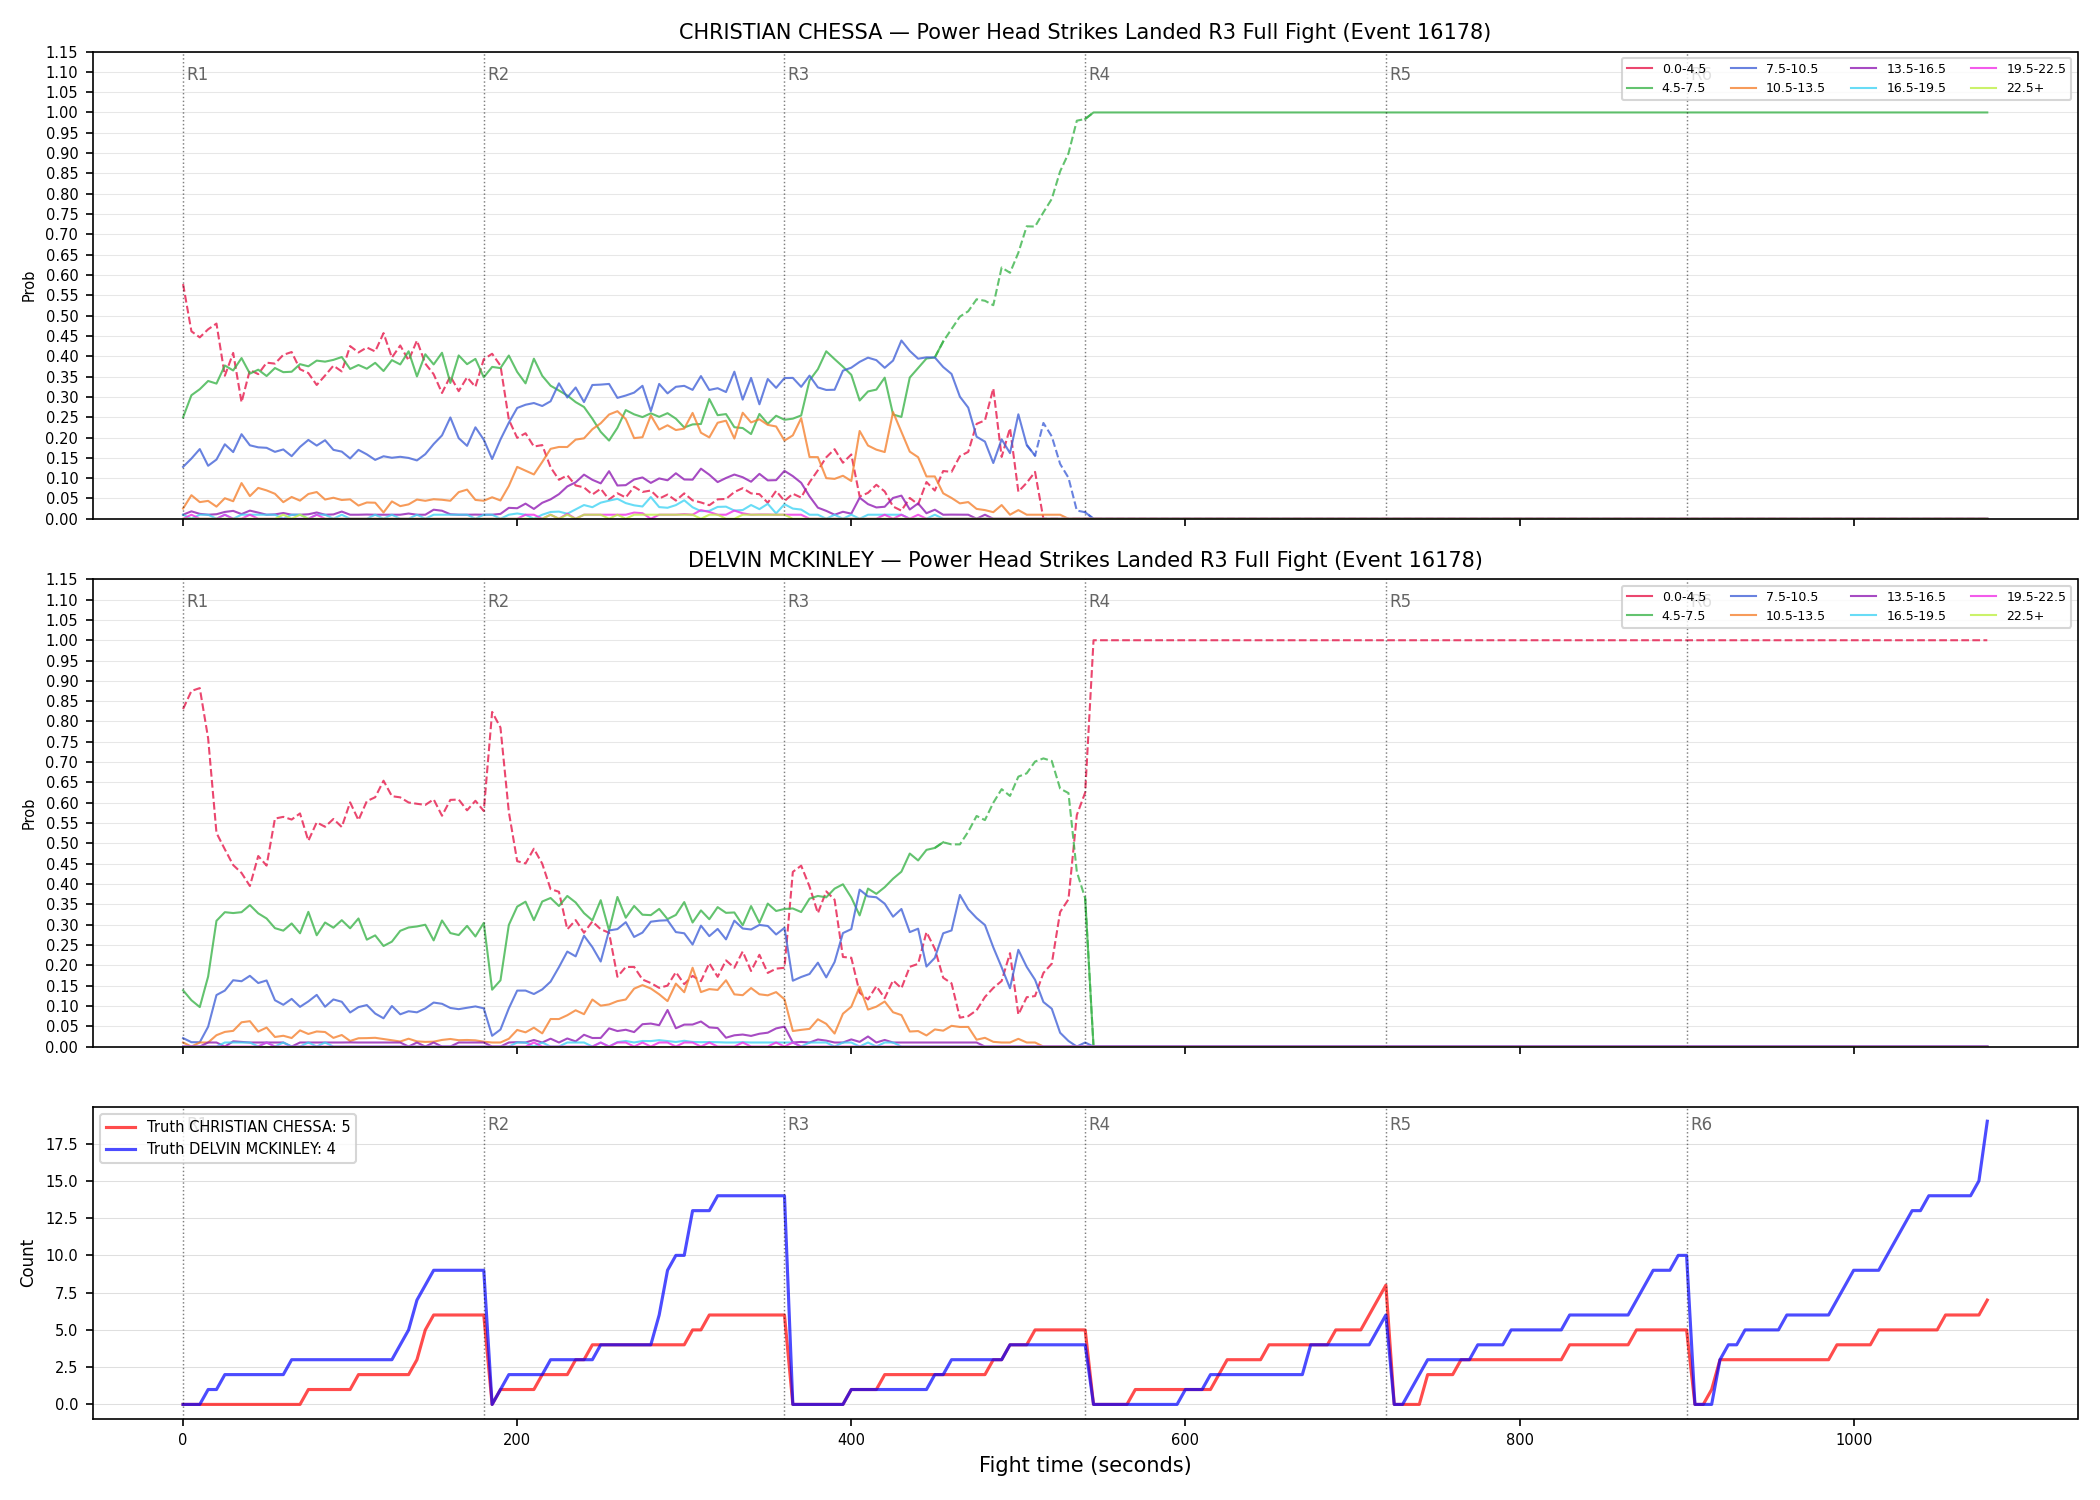Viewport: 2100px width, 1500px height.
Task: Select the 4.5-7.5 legend entry in McKinley chart
Action: point(1666,616)
